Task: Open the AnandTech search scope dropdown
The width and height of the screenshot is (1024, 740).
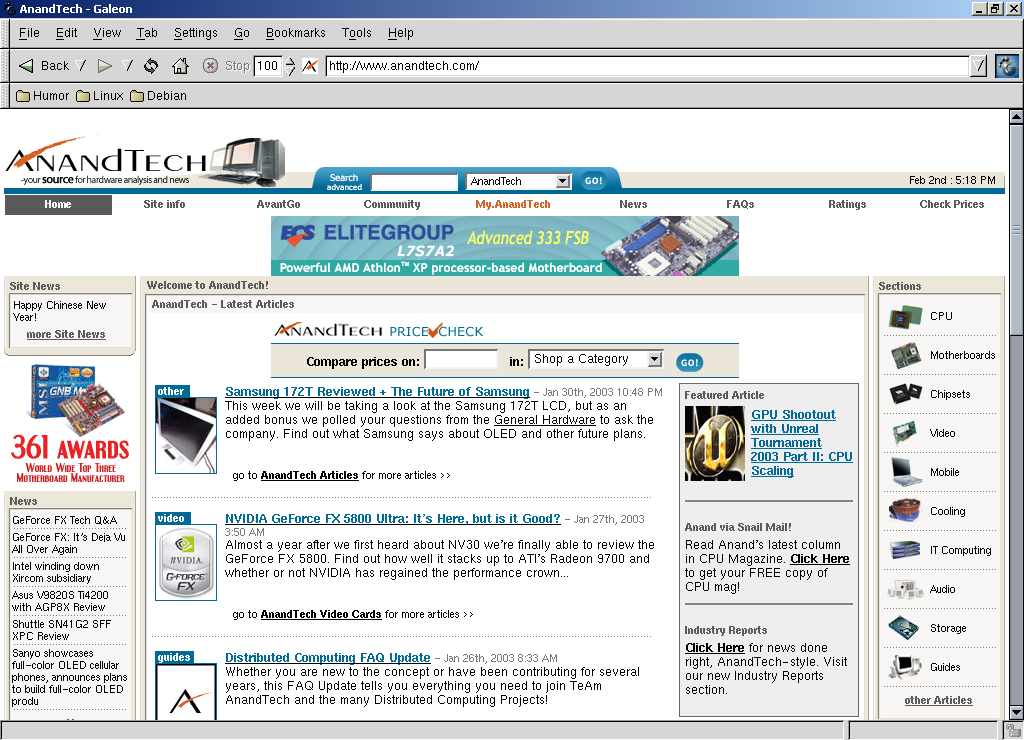Action: (x=563, y=182)
